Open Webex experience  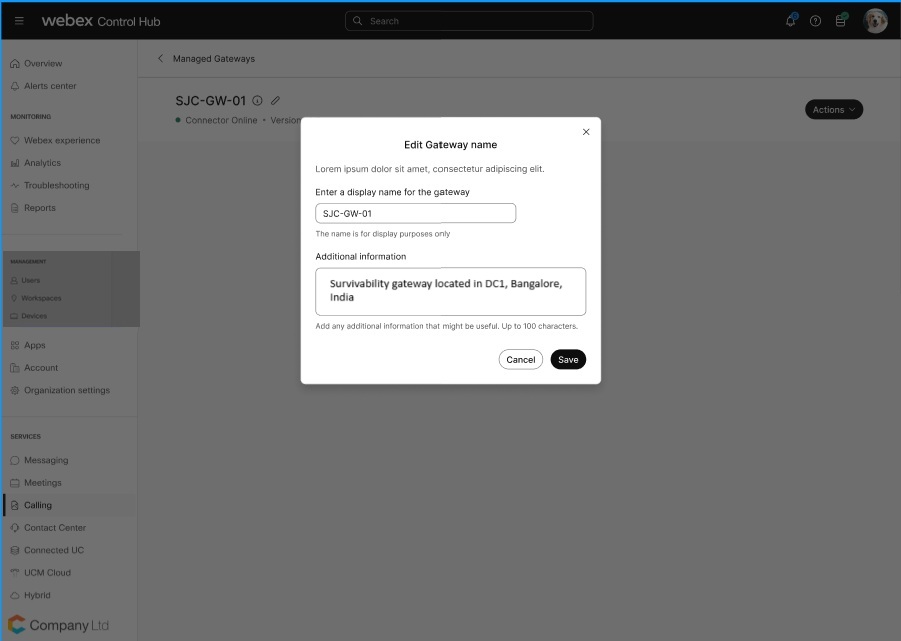click(62, 141)
